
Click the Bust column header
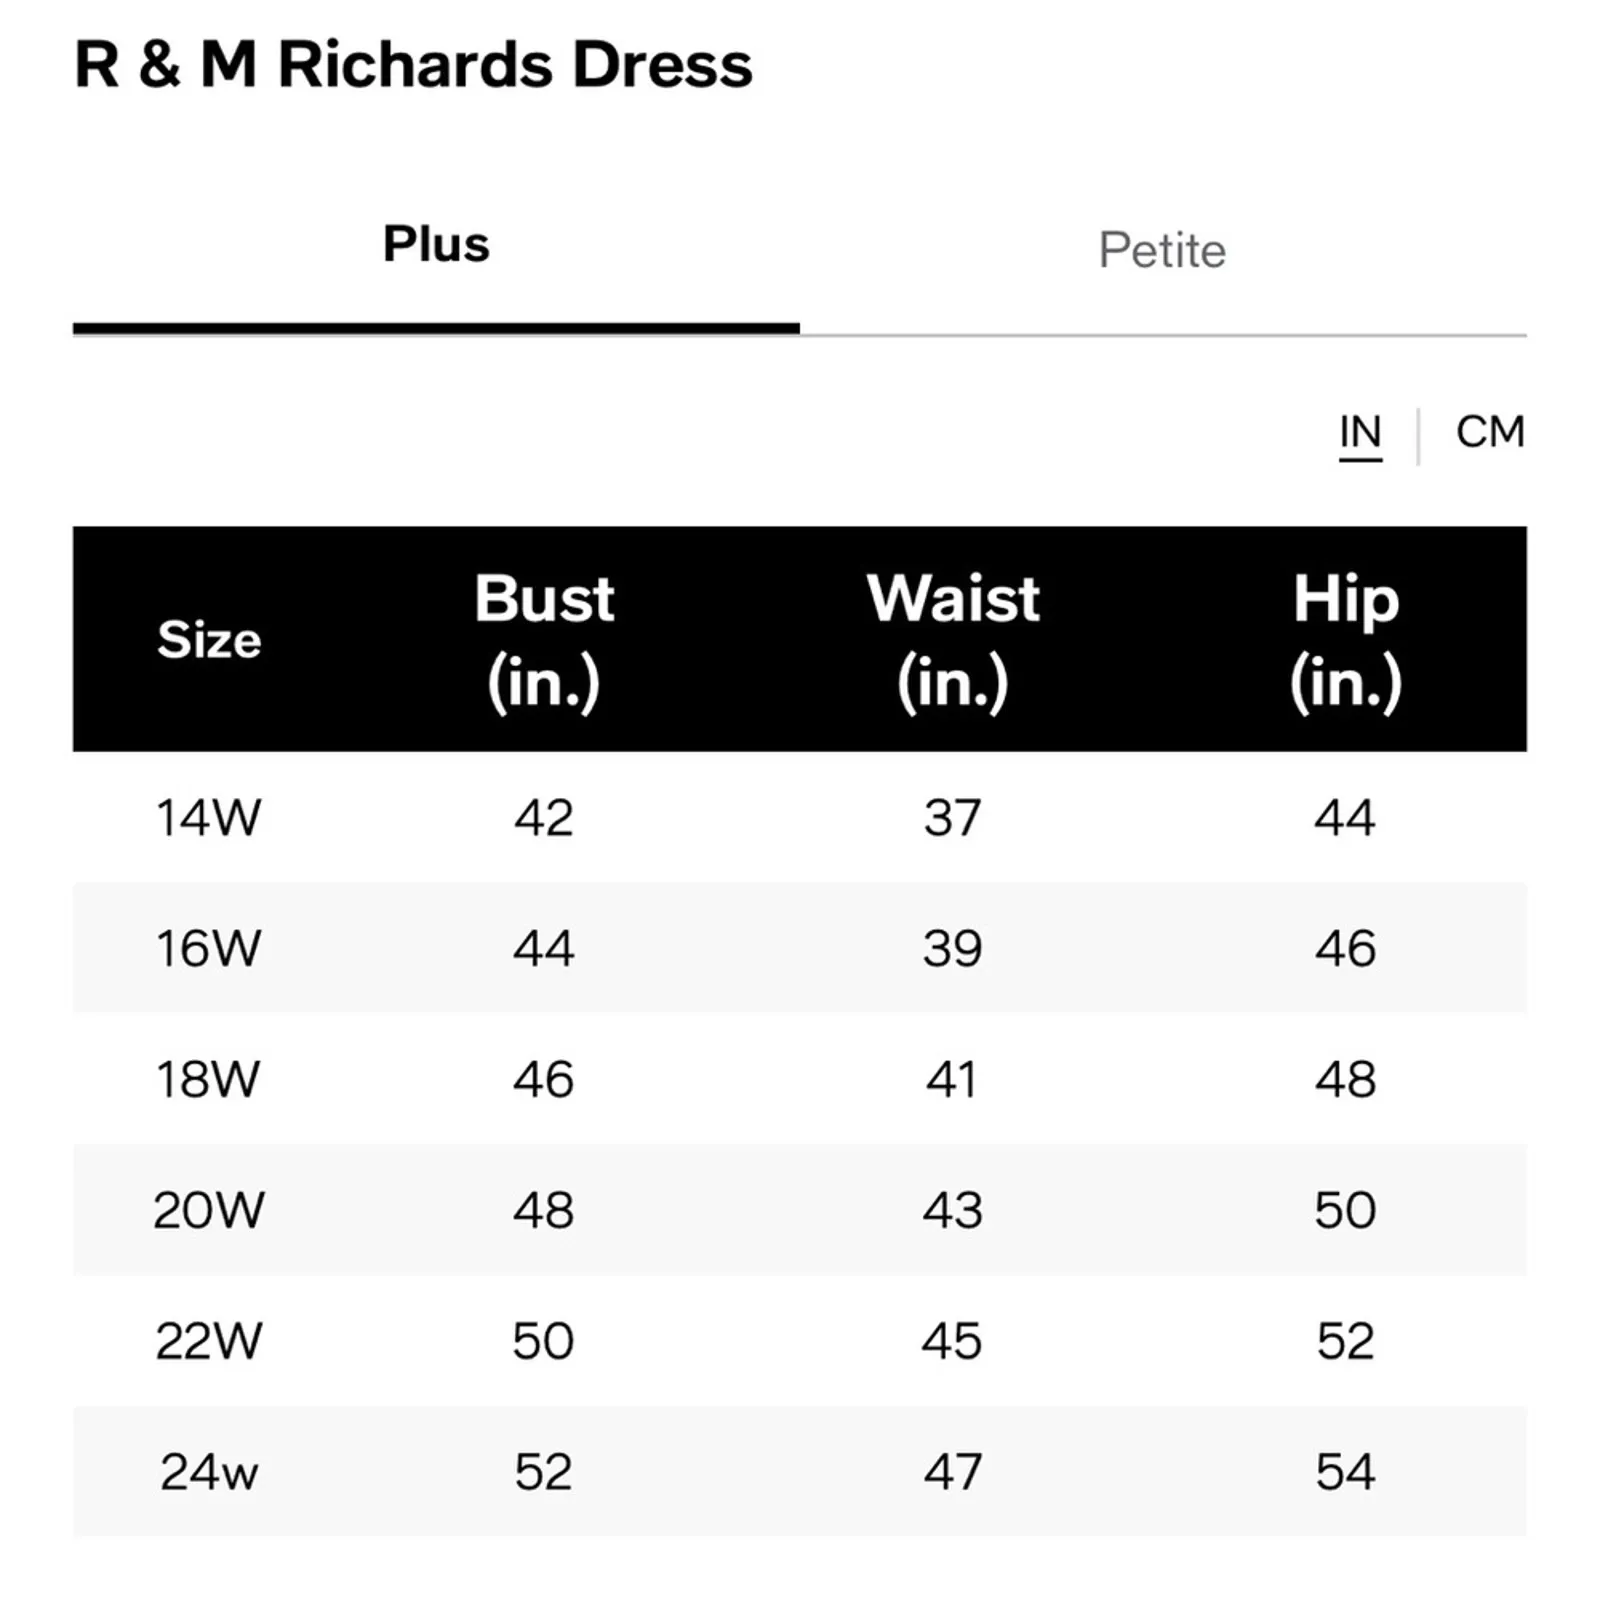[543, 639]
